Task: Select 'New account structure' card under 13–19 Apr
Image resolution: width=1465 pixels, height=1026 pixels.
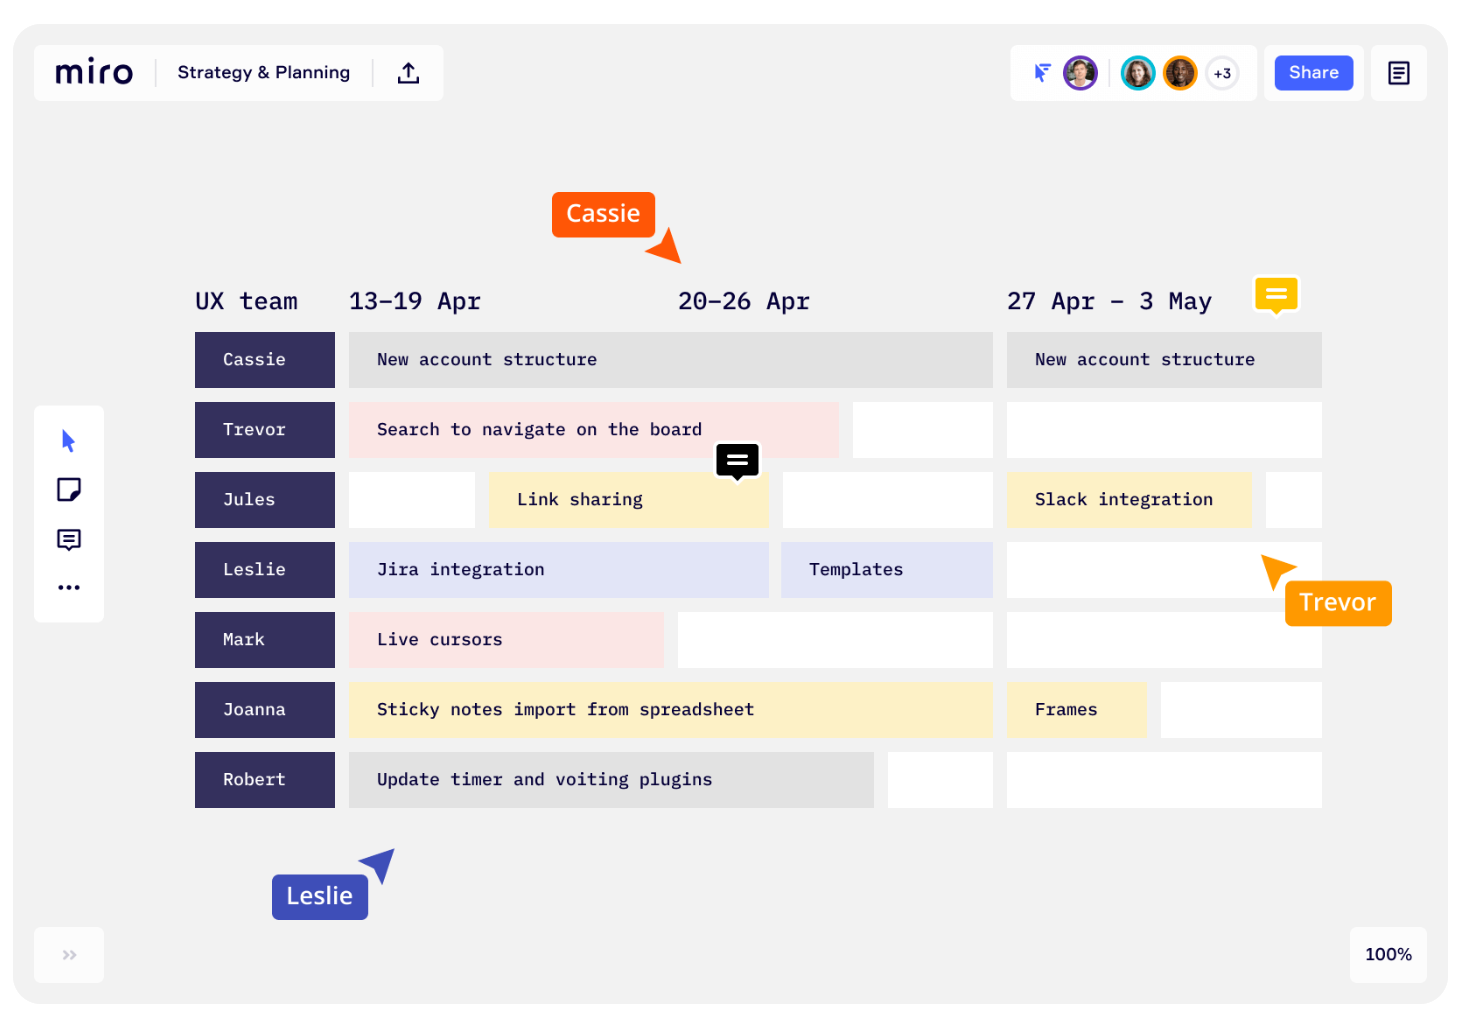Action: point(671,360)
